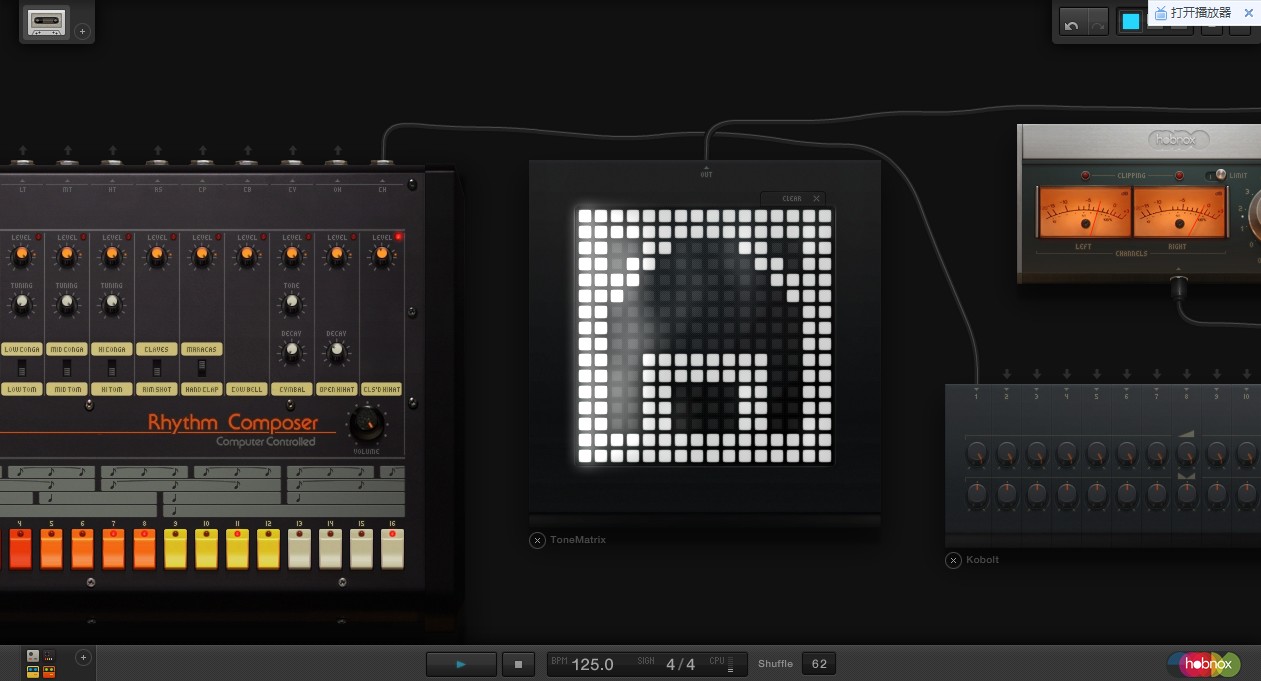Click the Cow Bell LEVEL knob
The width and height of the screenshot is (1261, 681).
246,258
